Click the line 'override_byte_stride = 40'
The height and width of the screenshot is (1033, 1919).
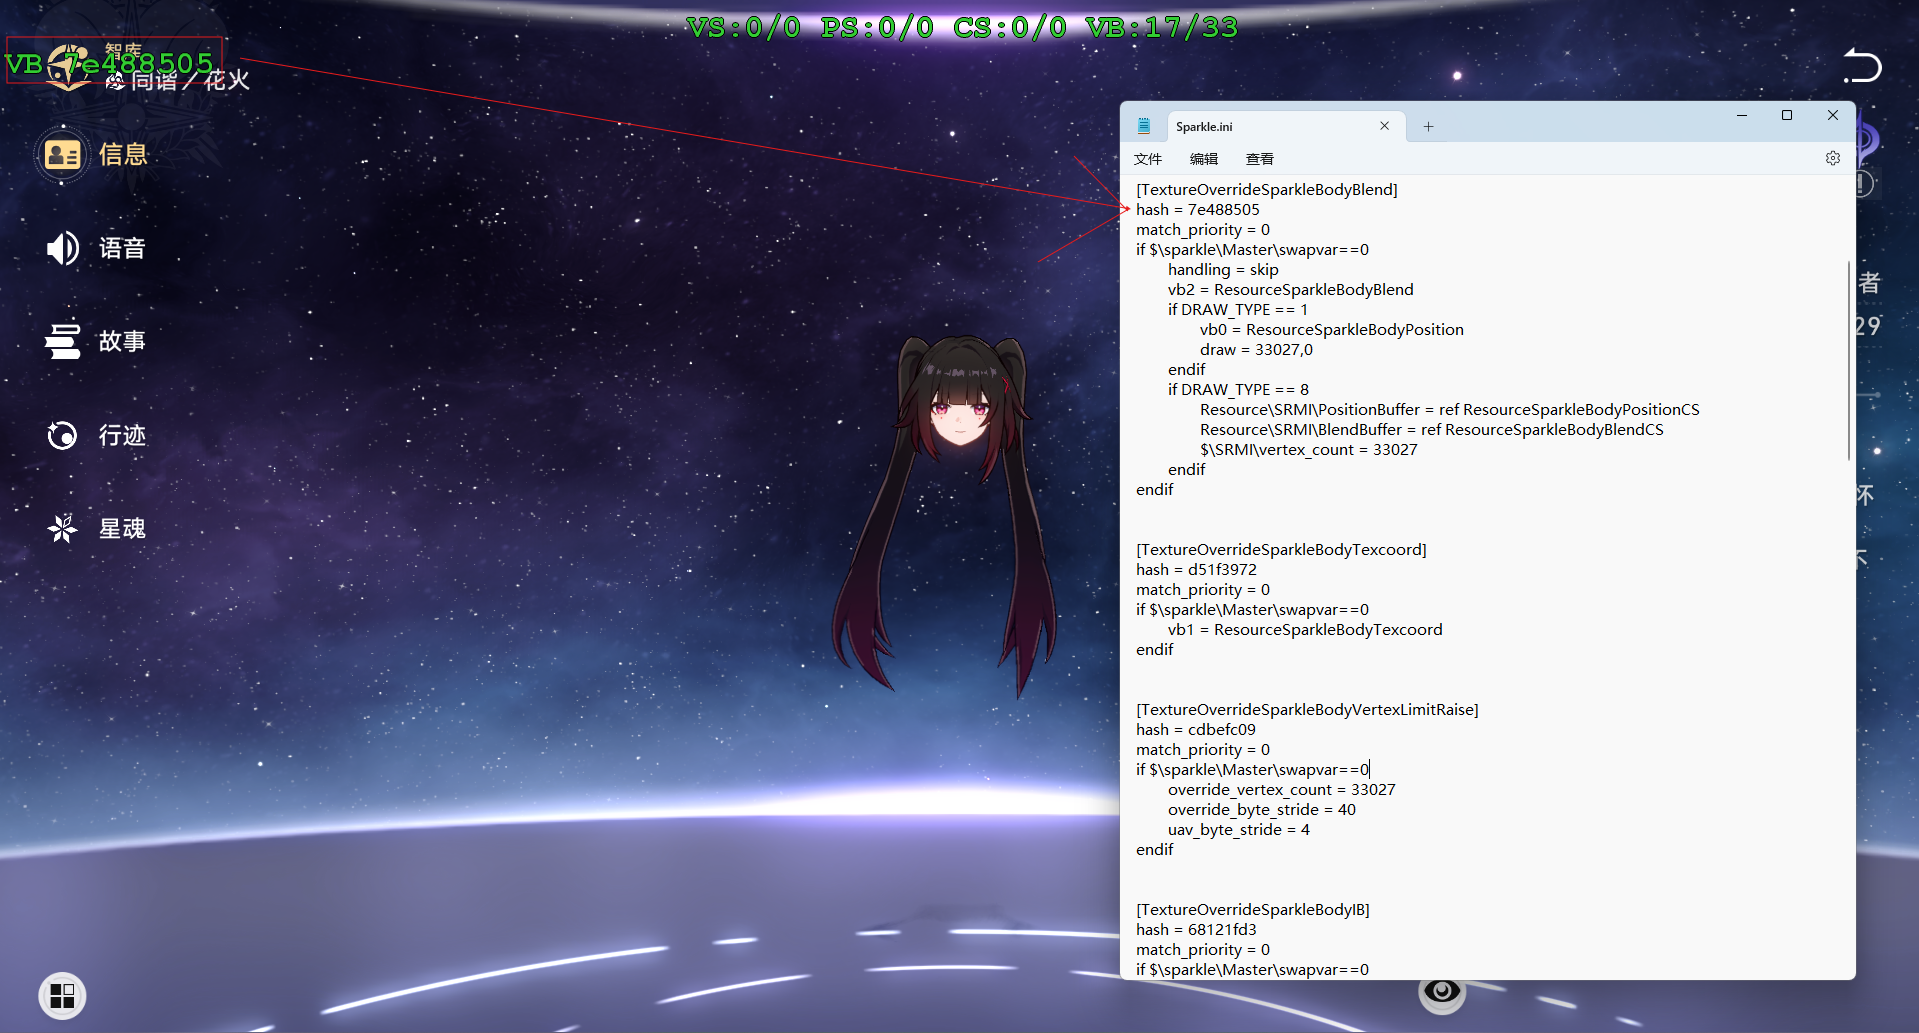point(1262,810)
